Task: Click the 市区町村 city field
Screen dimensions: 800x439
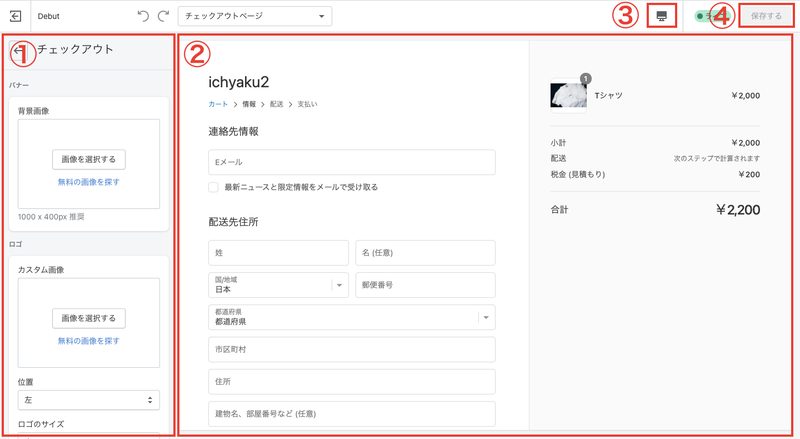Action: 352,350
